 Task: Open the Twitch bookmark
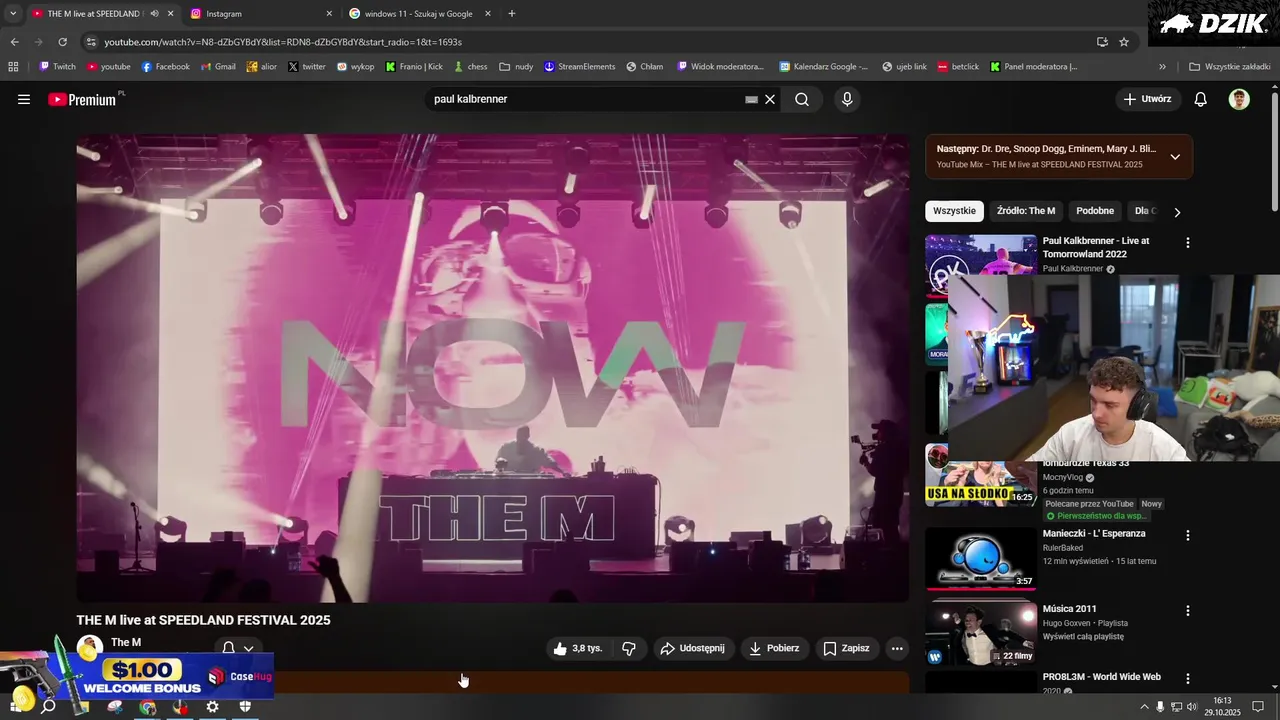tap(56, 67)
